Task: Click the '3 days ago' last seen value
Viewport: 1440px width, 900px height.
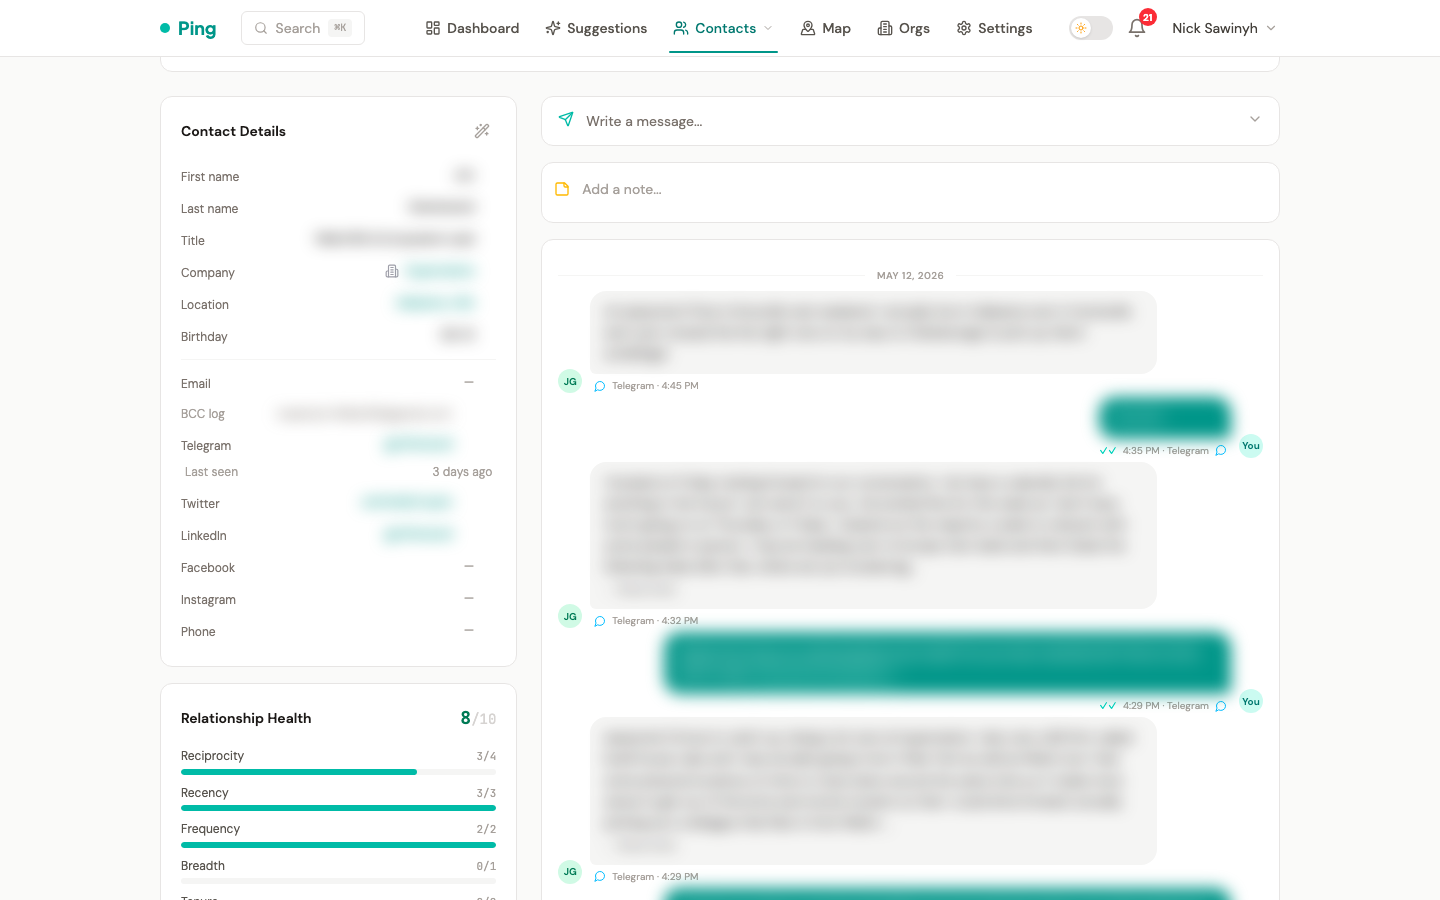Action: click(462, 472)
